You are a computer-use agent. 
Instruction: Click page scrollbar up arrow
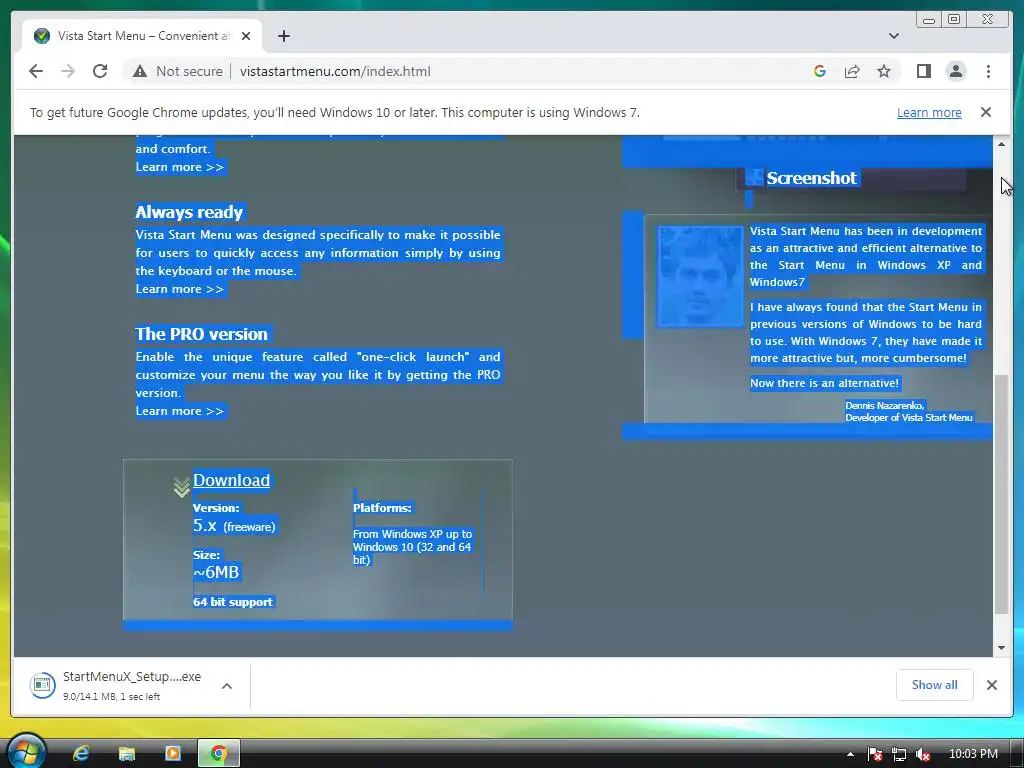[1001, 144]
